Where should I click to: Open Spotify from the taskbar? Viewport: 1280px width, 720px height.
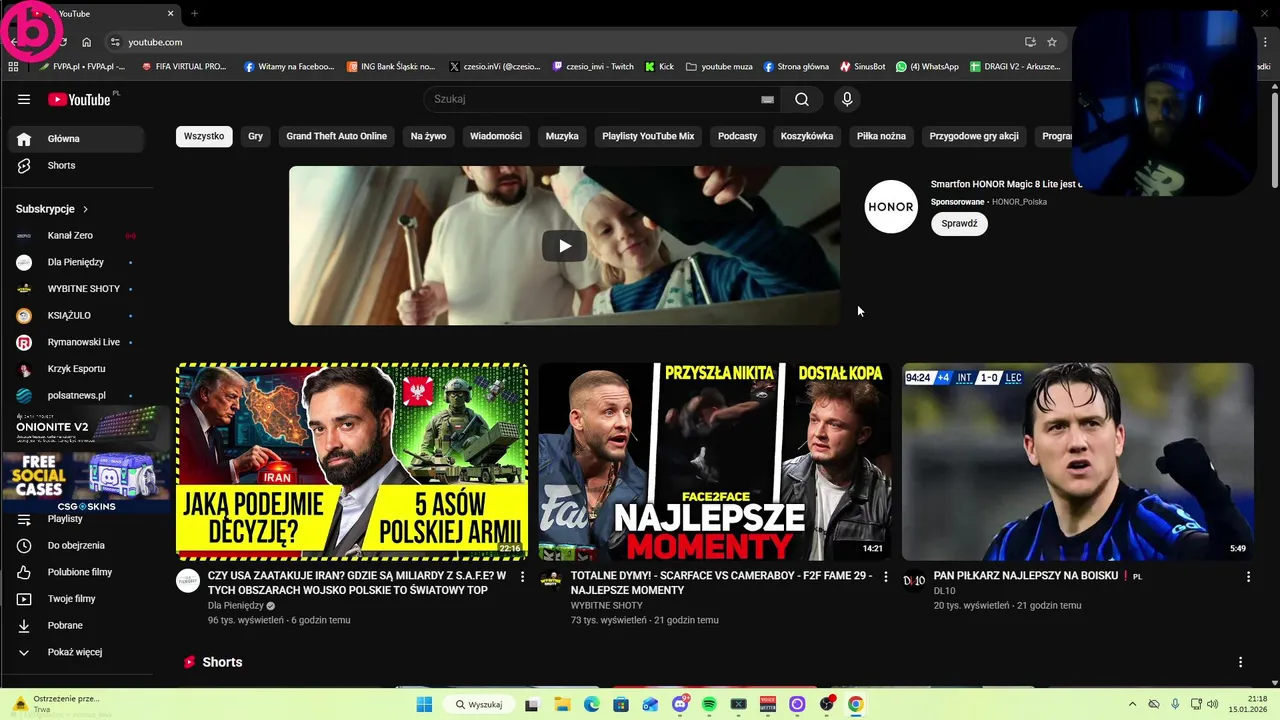pos(709,704)
